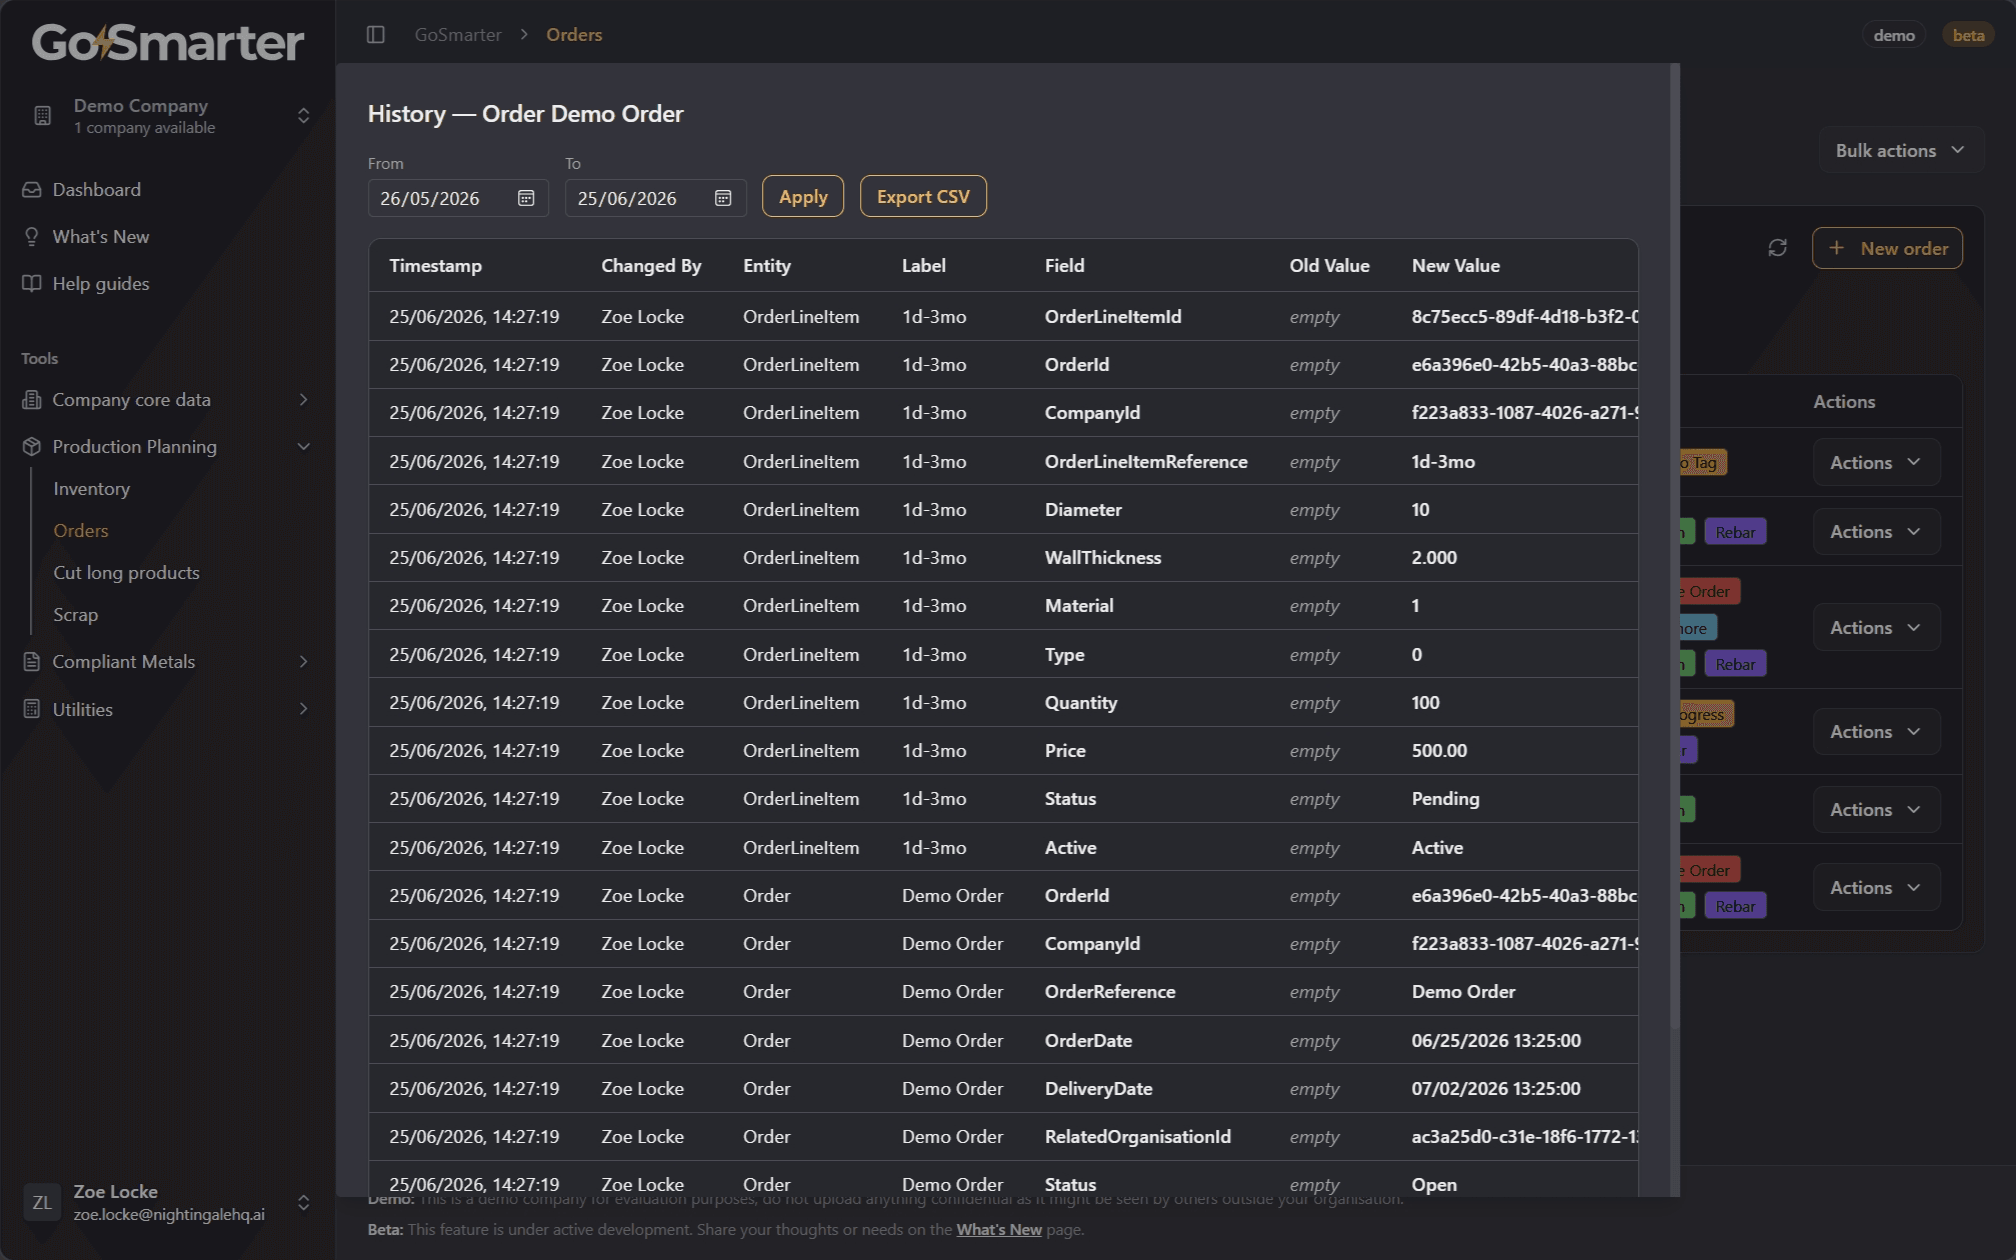Click the Old Value column header
The width and height of the screenshot is (2016, 1260).
click(1329, 266)
